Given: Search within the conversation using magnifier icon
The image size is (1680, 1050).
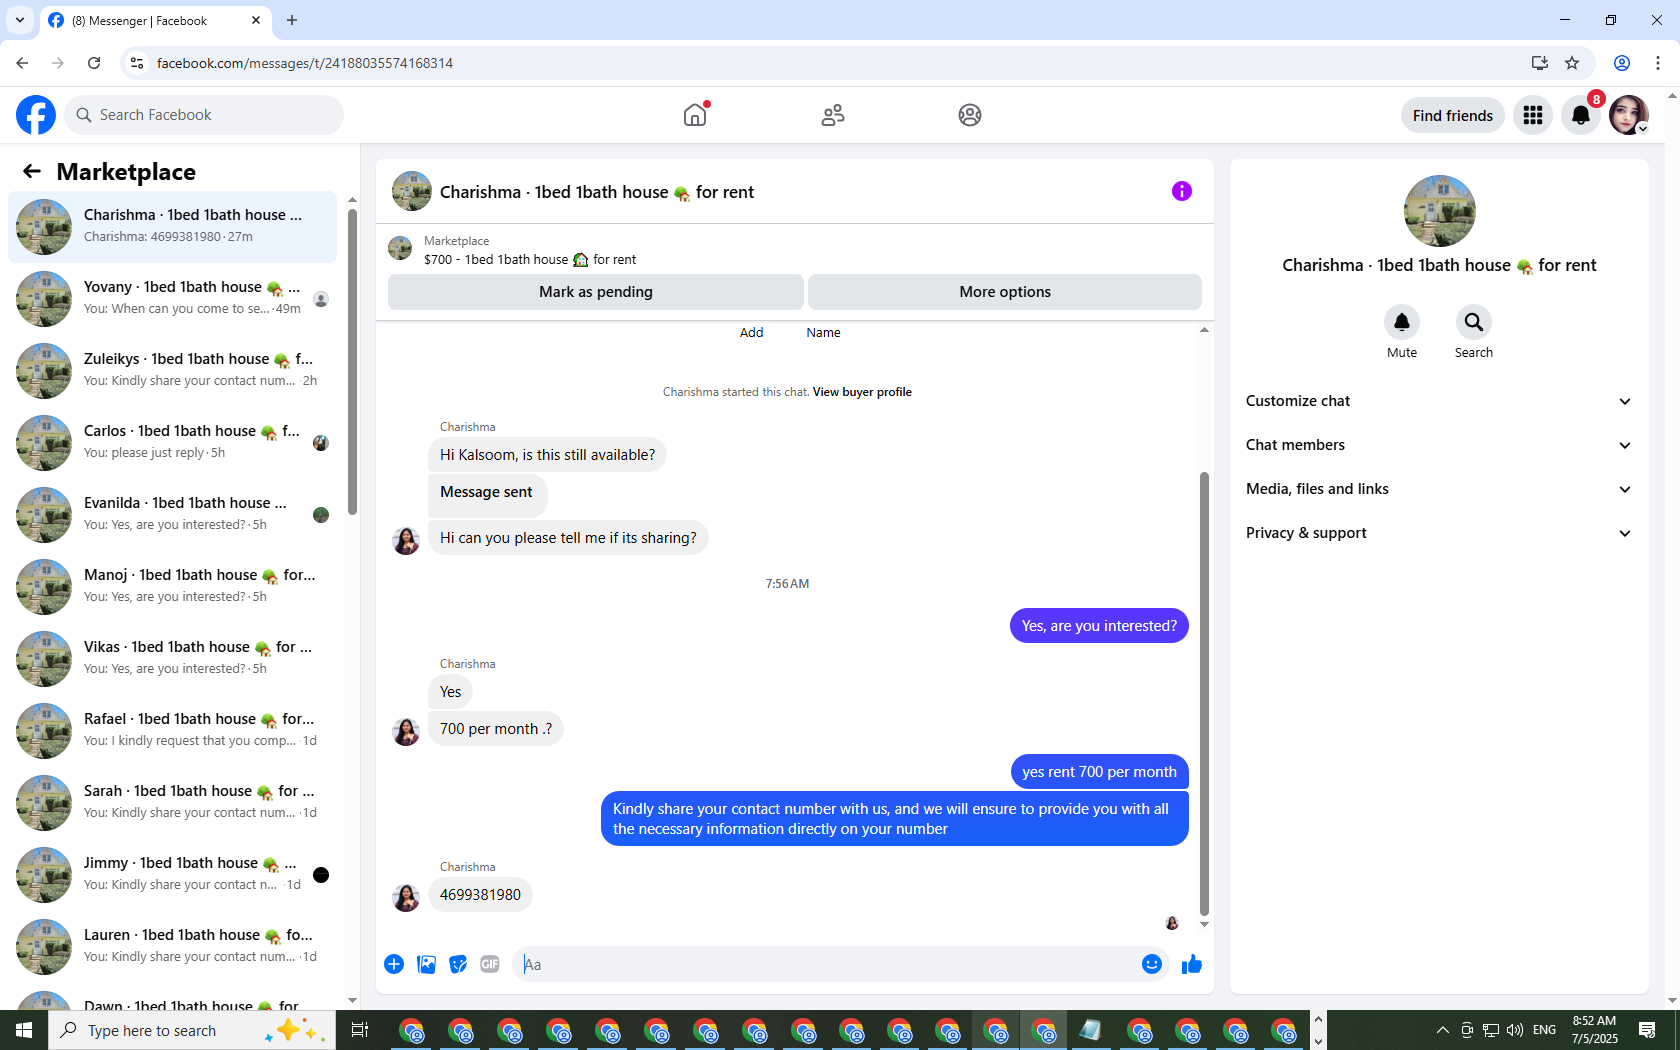Looking at the screenshot, I should 1474,322.
